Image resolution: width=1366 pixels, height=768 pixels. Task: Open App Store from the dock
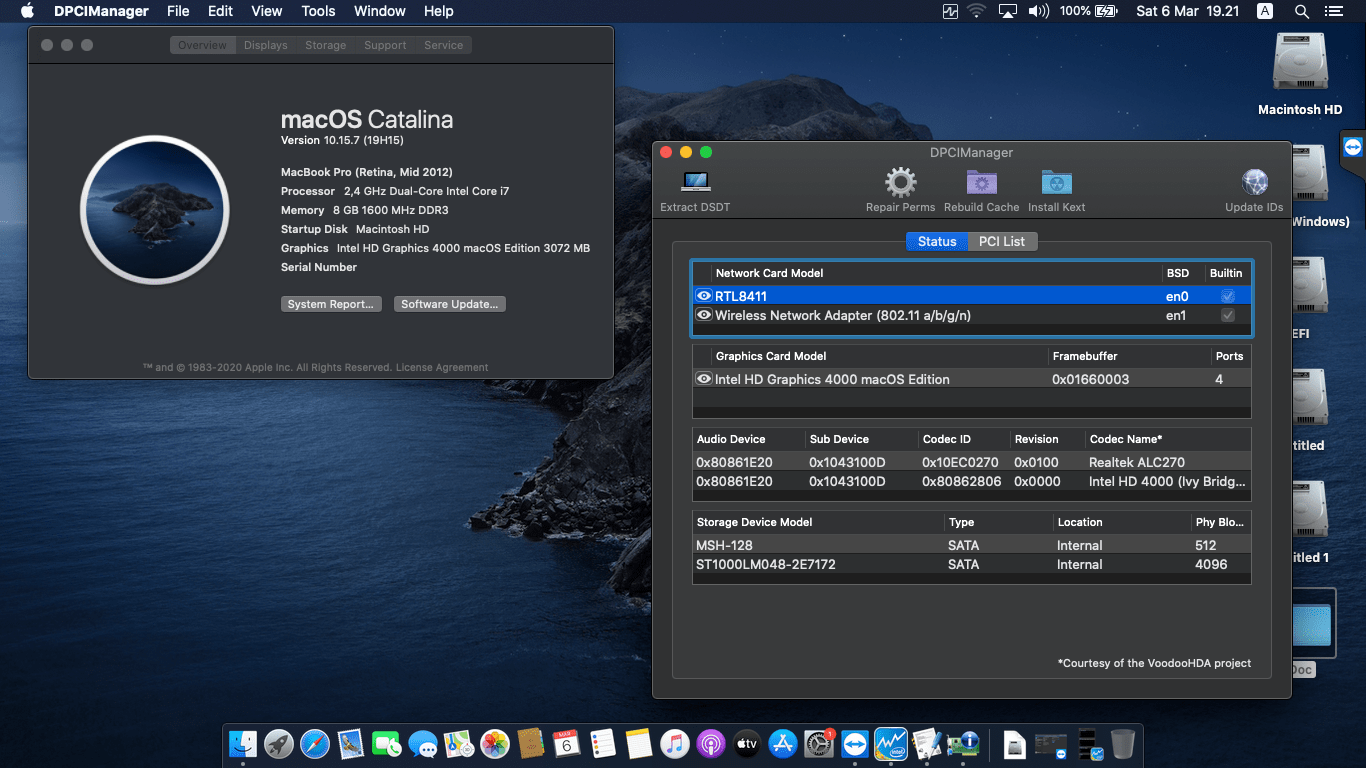(x=783, y=743)
